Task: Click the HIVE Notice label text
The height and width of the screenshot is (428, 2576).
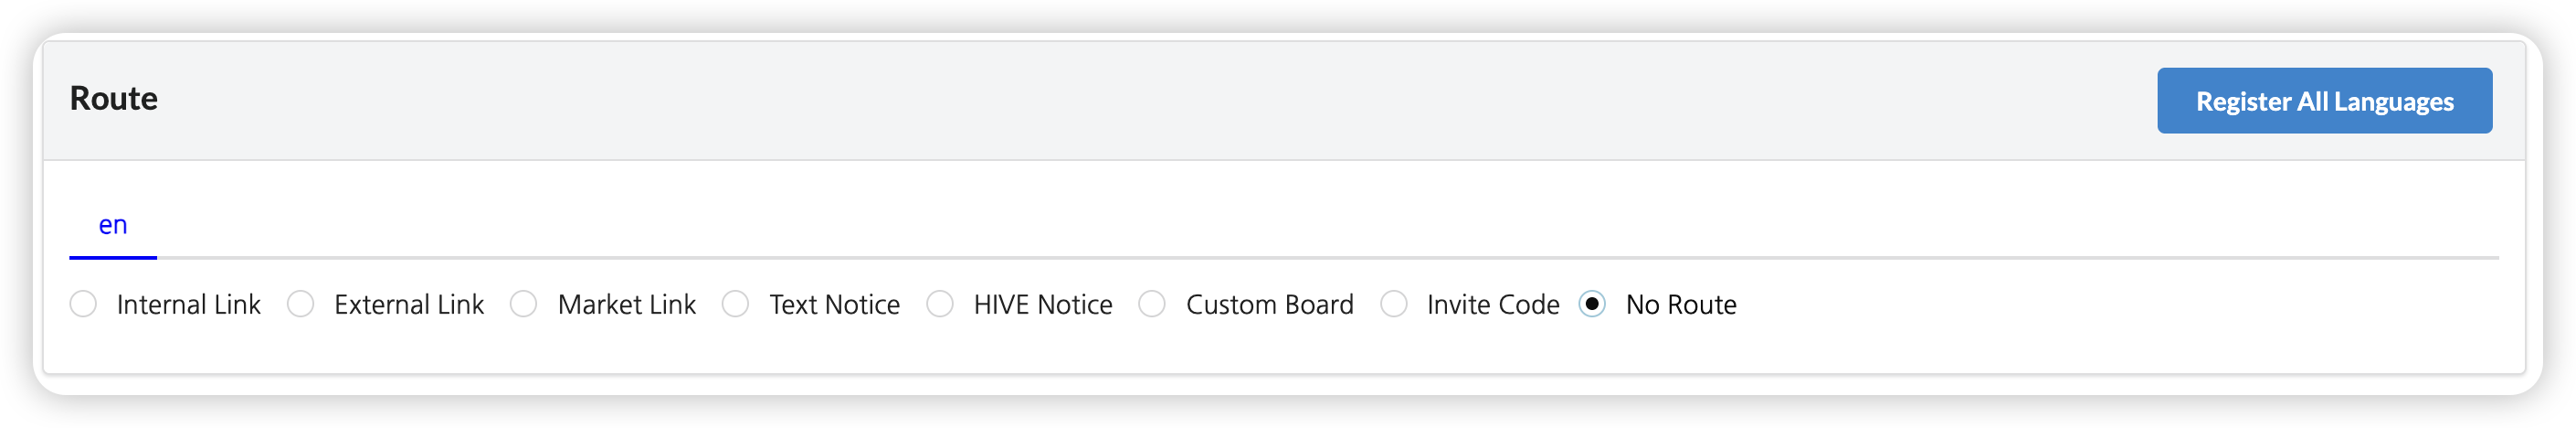Action: 1042,304
